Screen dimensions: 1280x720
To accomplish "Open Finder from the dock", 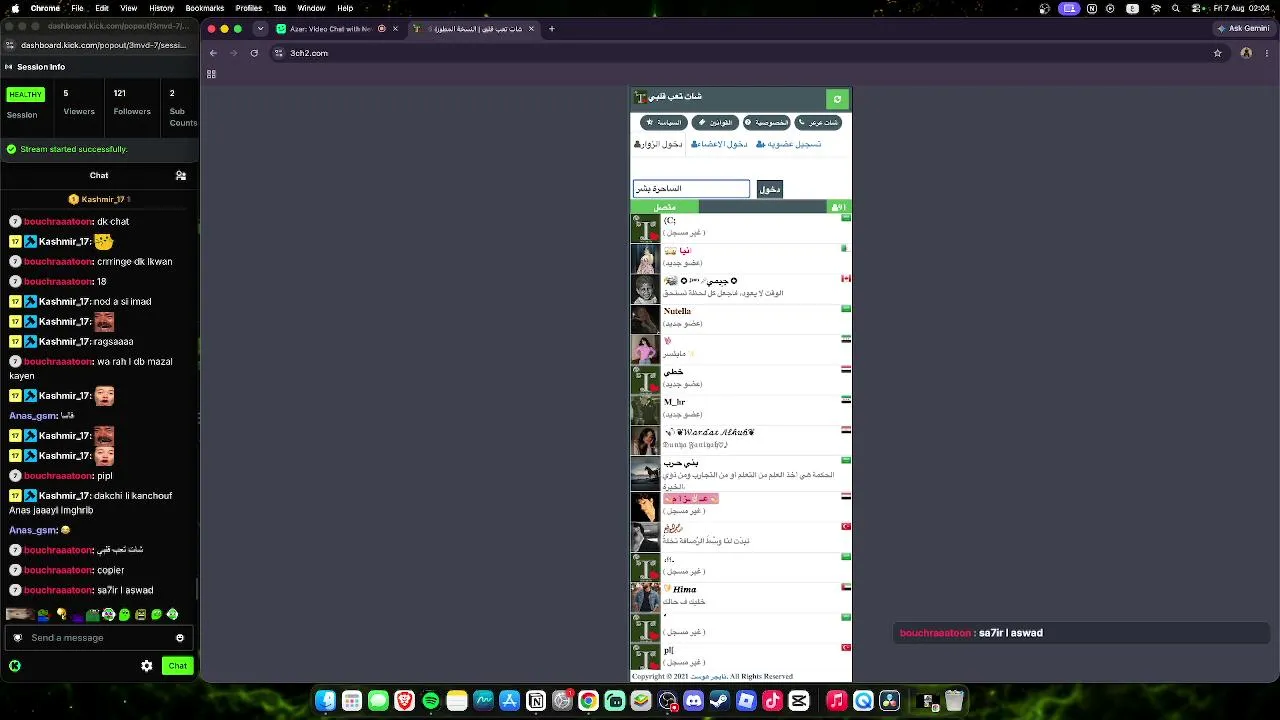I will coord(326,701).
